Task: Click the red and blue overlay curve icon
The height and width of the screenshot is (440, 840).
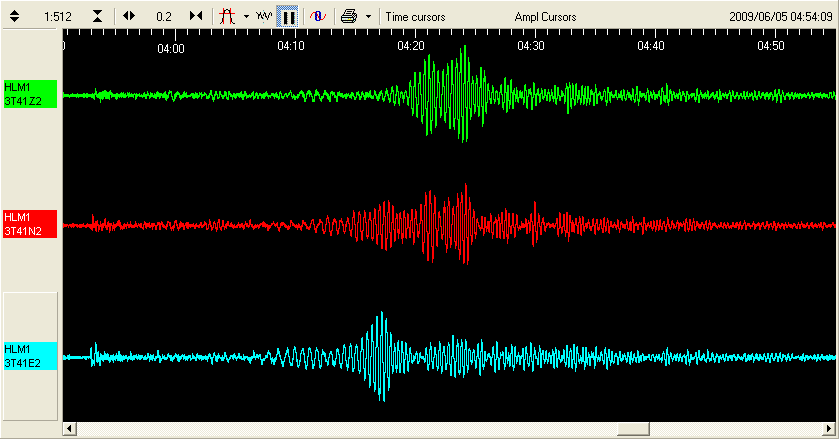Action: point(316,16)
